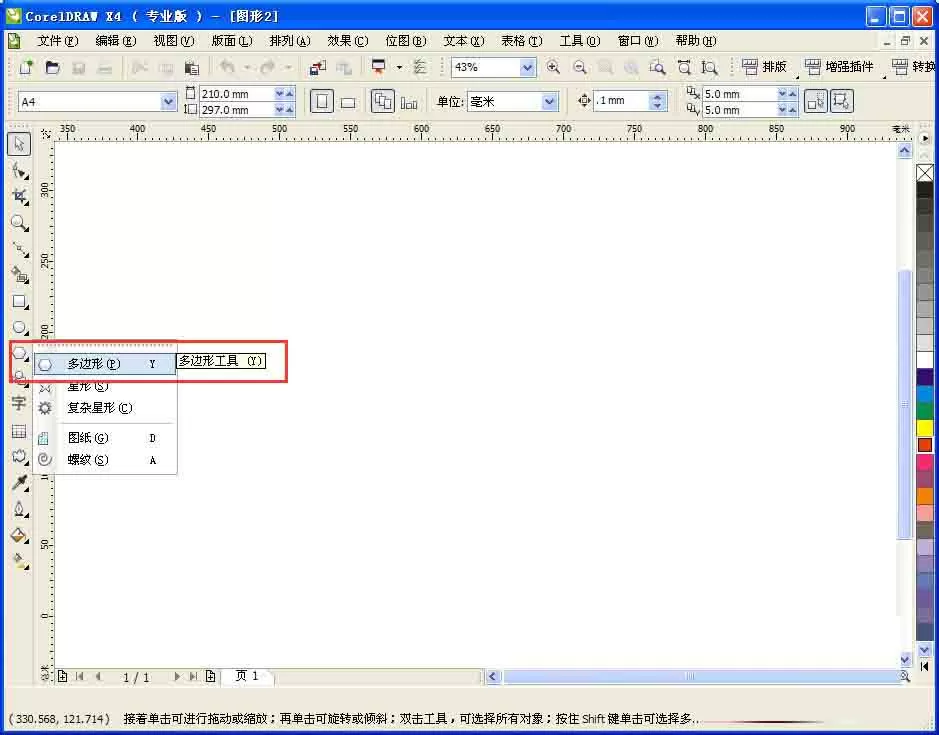Go to next page arrow
This screenshot has width=939, height=735.
click(177, 676)
